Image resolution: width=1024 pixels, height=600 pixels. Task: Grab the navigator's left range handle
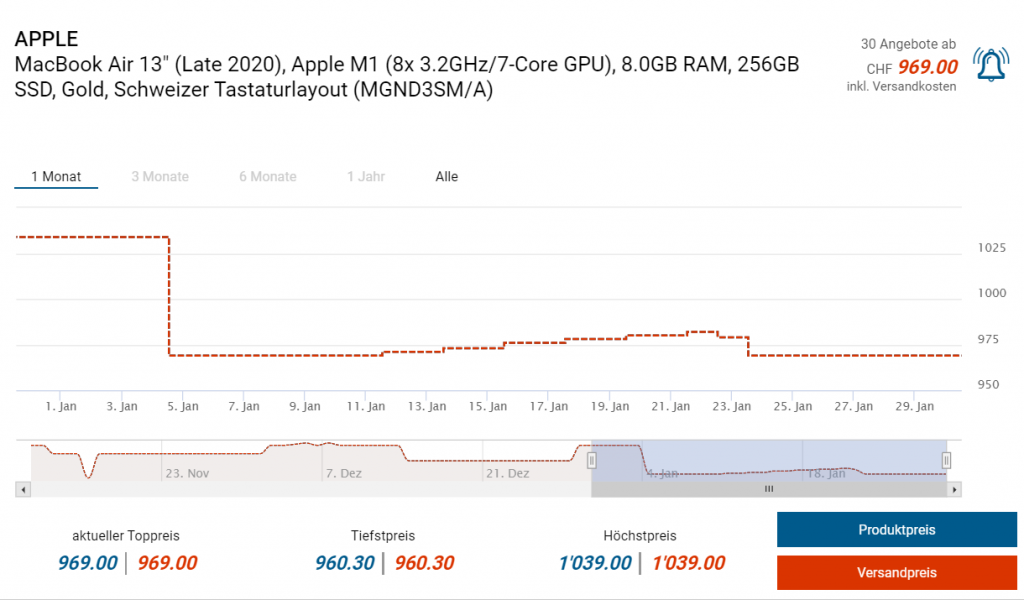[591, 460]
